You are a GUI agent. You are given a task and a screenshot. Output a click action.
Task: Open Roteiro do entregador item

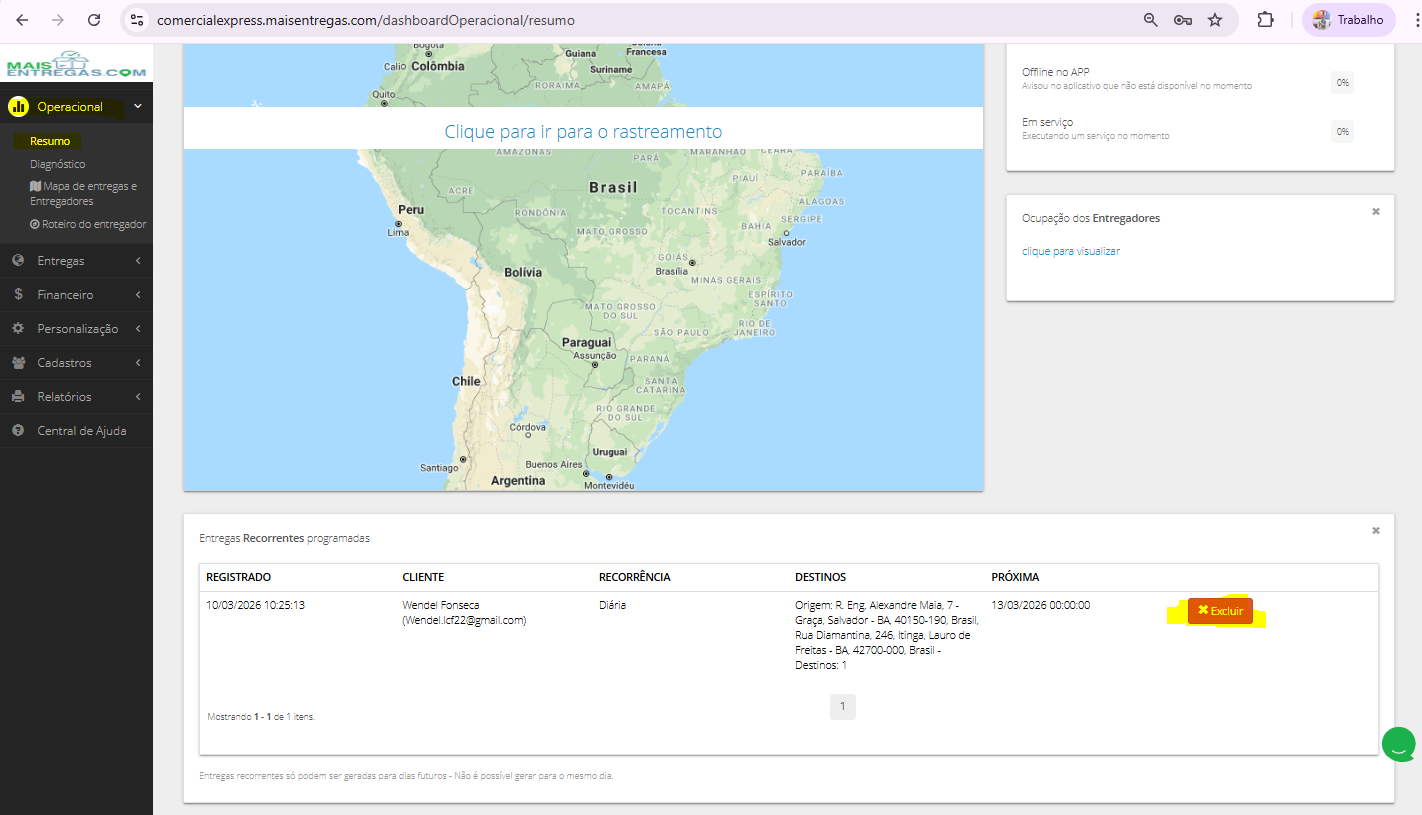(88, 224)
